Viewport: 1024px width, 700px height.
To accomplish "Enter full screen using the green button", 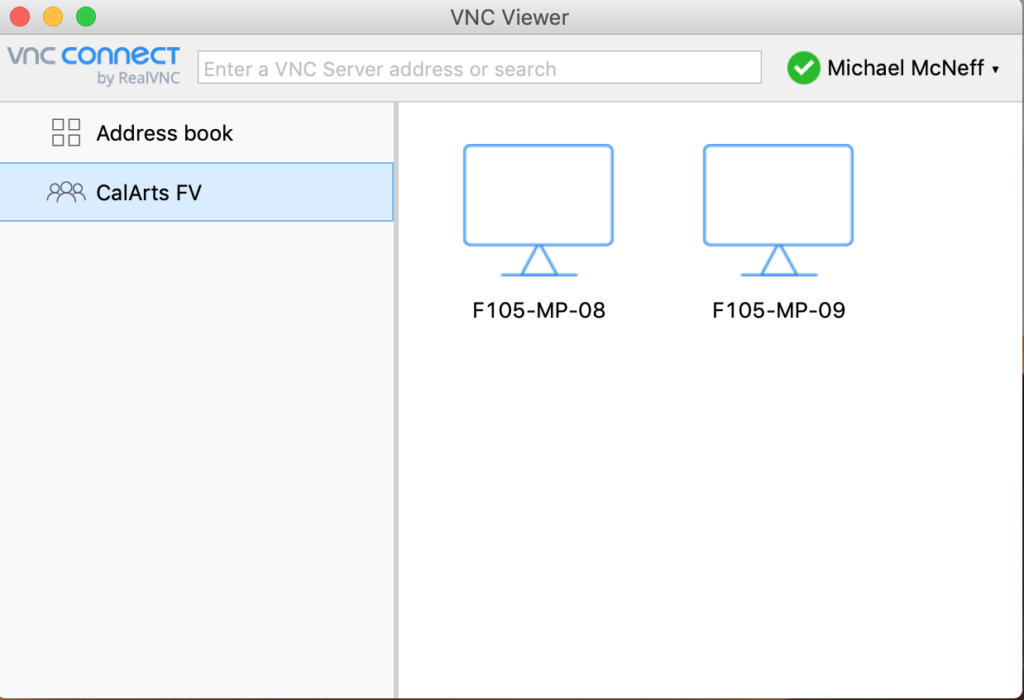I will coord(86,17).
